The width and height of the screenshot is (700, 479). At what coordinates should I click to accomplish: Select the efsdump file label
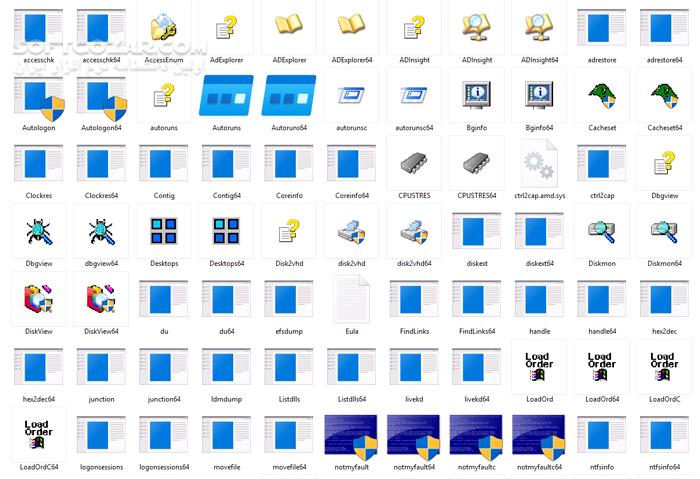289,331
